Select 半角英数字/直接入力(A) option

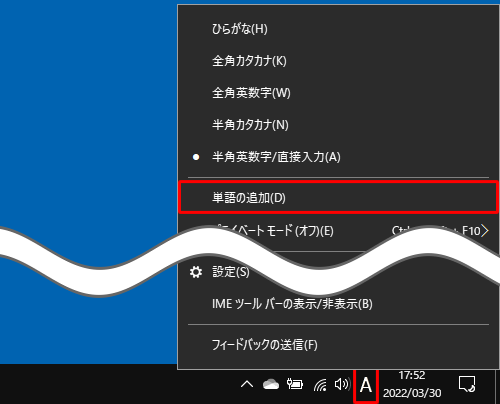click(338, 157)
